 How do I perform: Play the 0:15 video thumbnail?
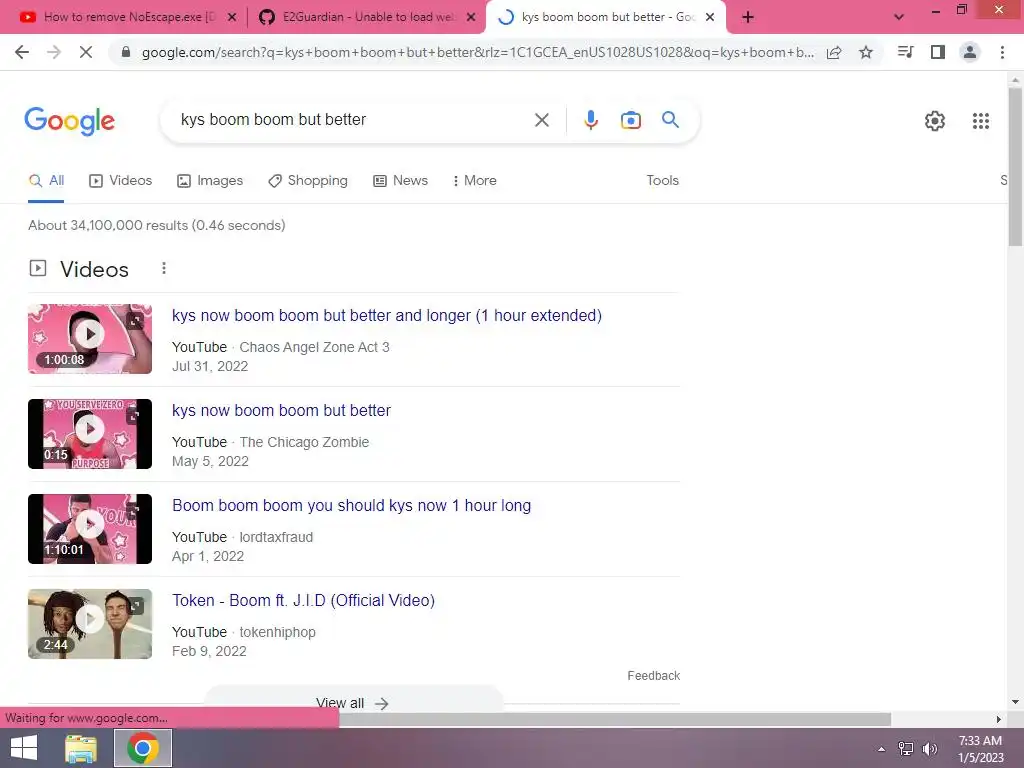[x=90, y=434]
